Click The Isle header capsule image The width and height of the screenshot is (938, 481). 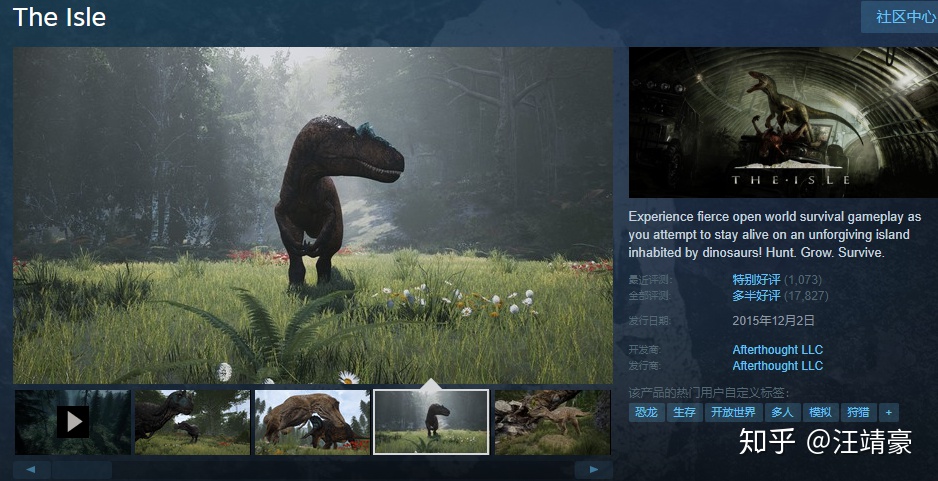[x=783, y=123]
